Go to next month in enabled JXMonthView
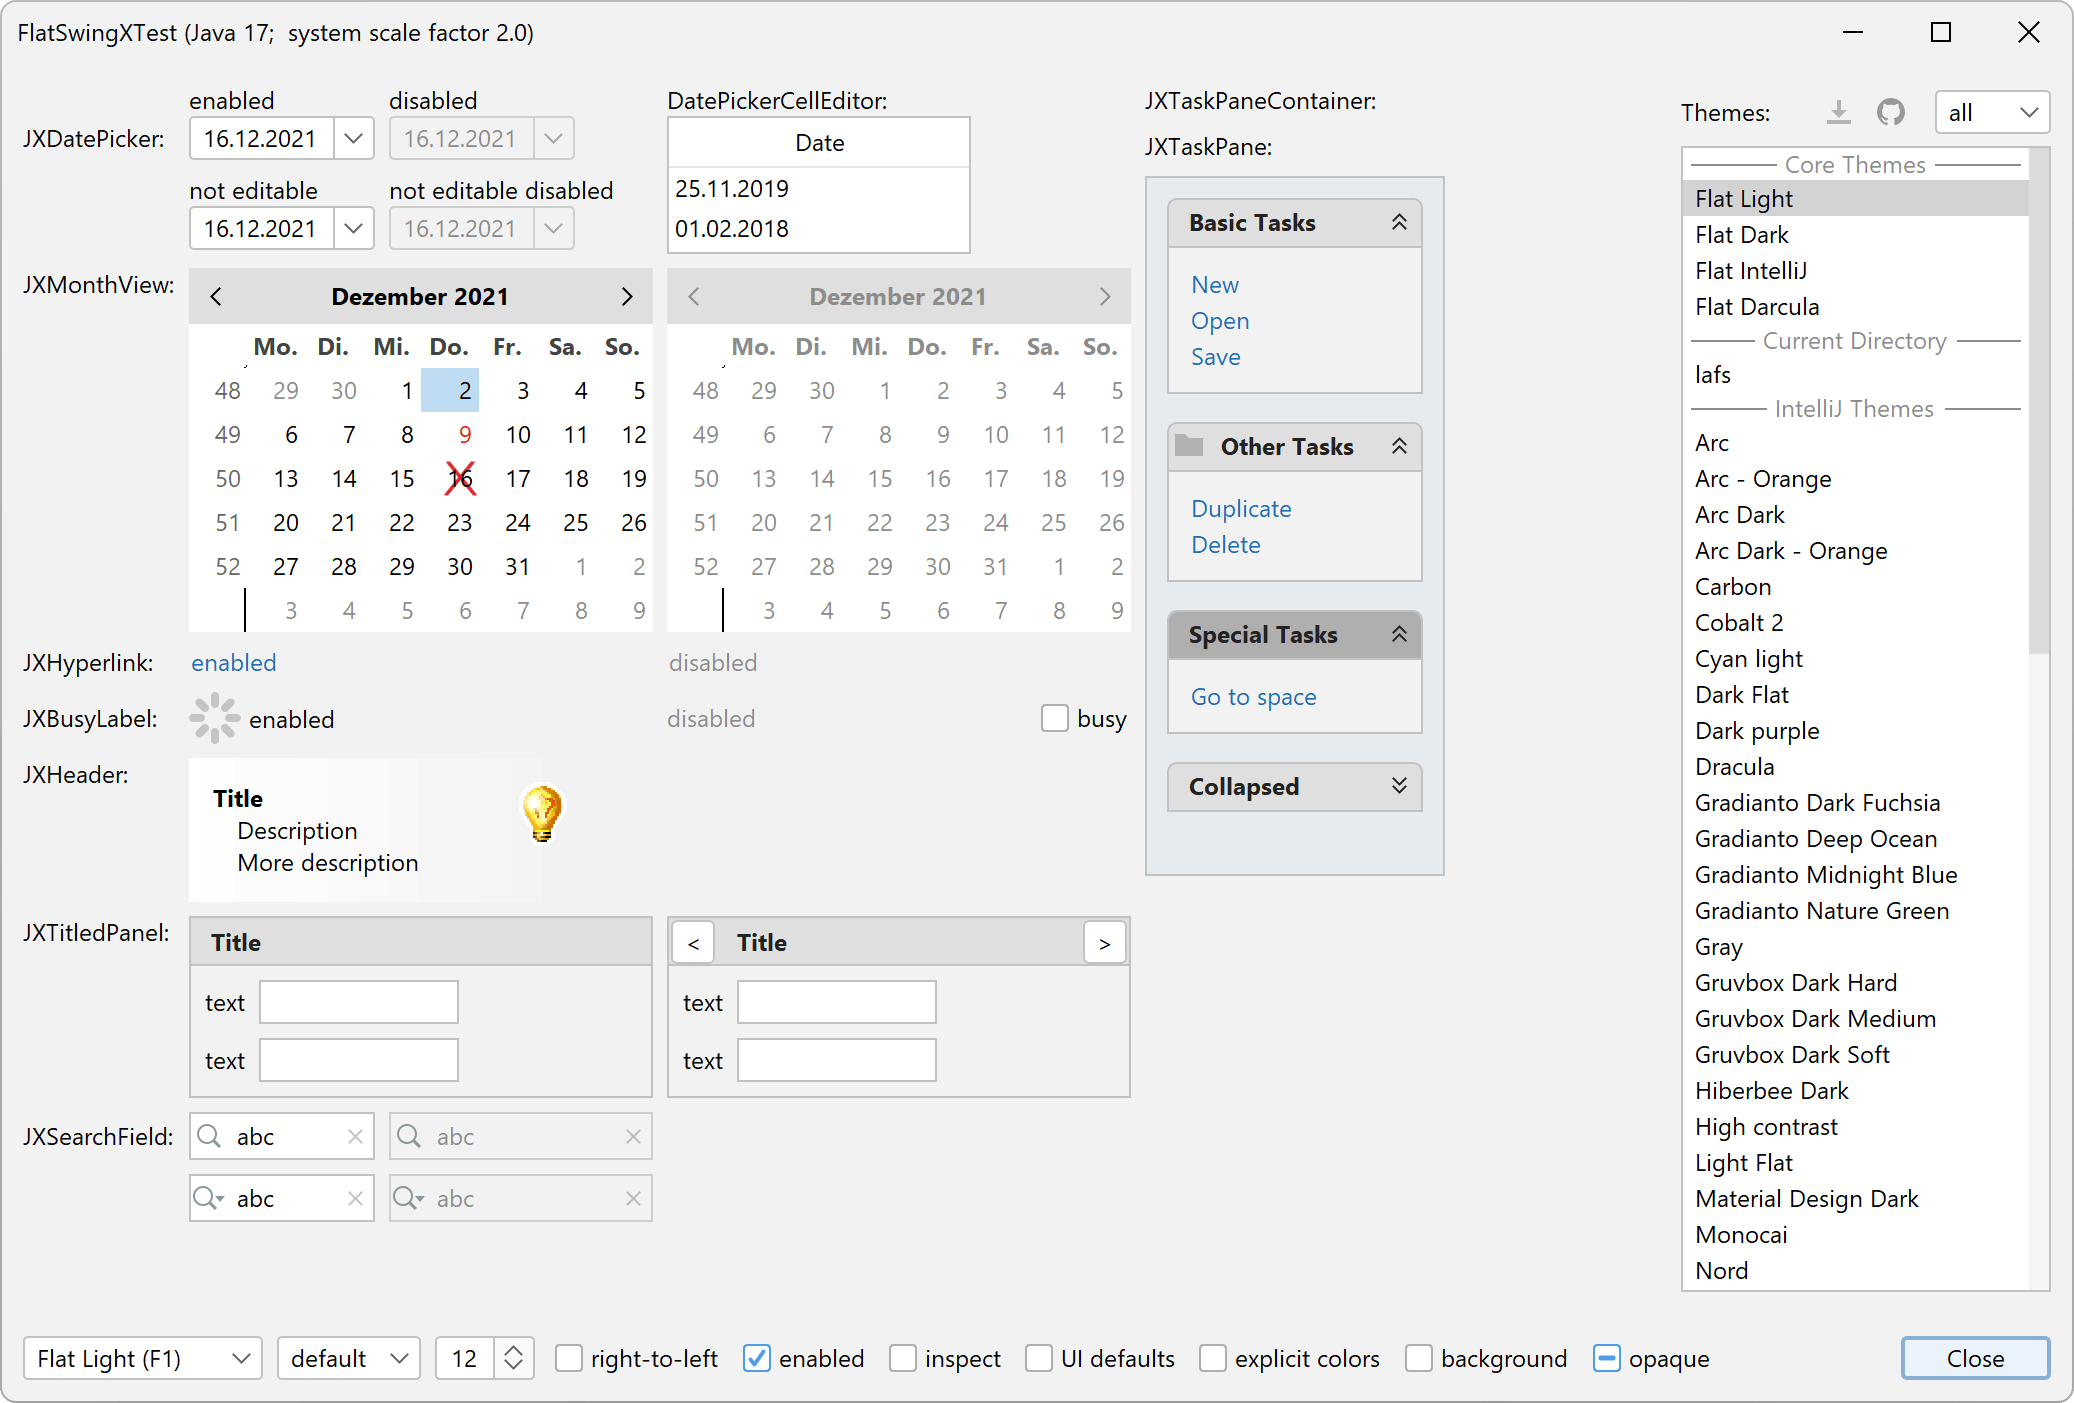This screenshot has height=1403, width=2074. pyautogui.click(x=627, y=296)
